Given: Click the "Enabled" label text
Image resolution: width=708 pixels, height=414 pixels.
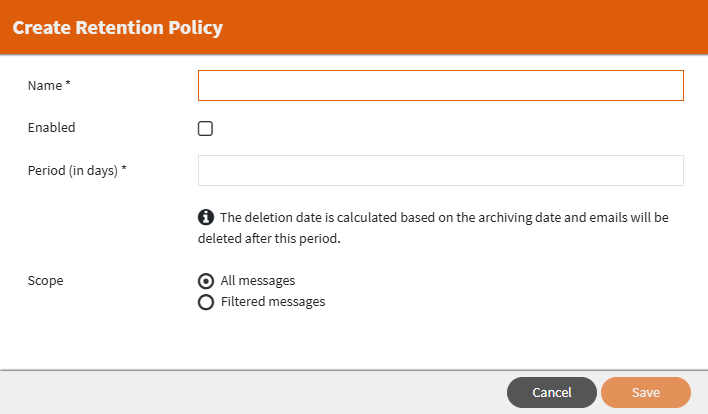Looking at the screenshot, I should [x=51, y=128].
